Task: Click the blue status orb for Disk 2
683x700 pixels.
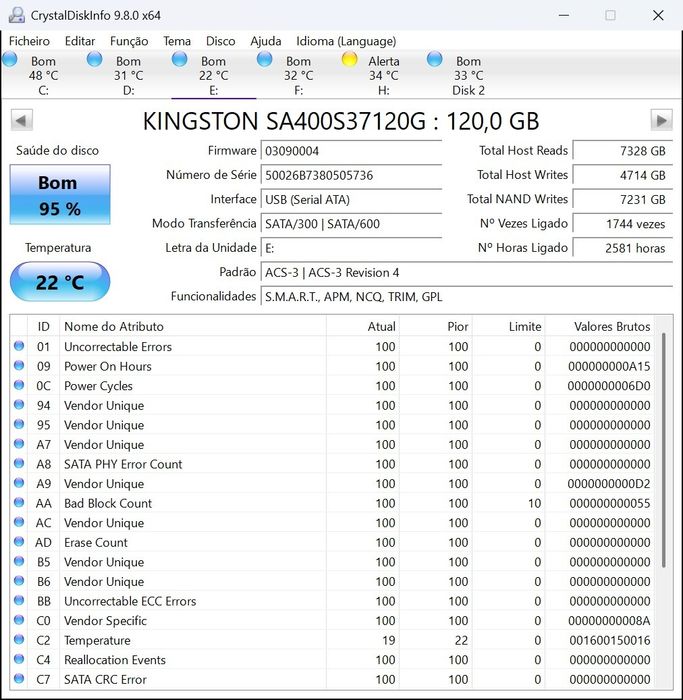Action: tap(434, 59)
